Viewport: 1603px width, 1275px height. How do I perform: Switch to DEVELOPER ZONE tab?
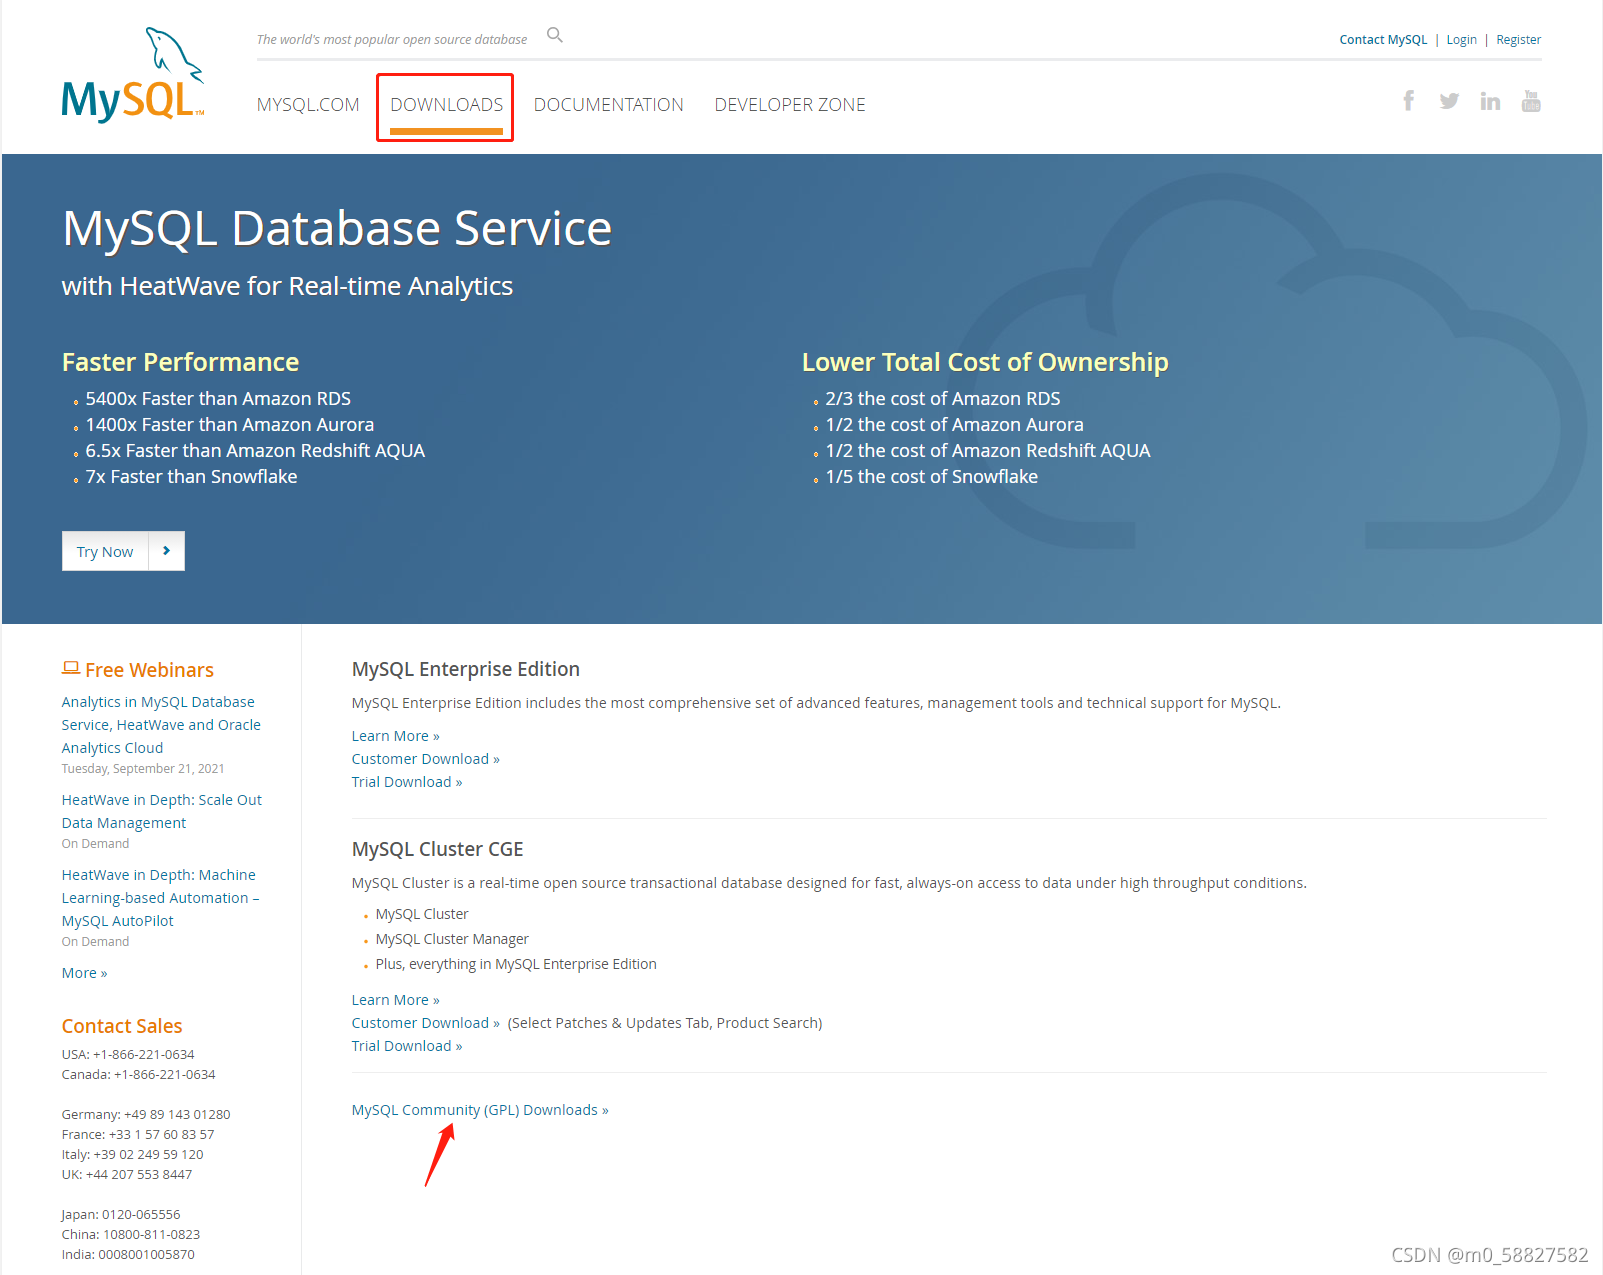point(790,105)
